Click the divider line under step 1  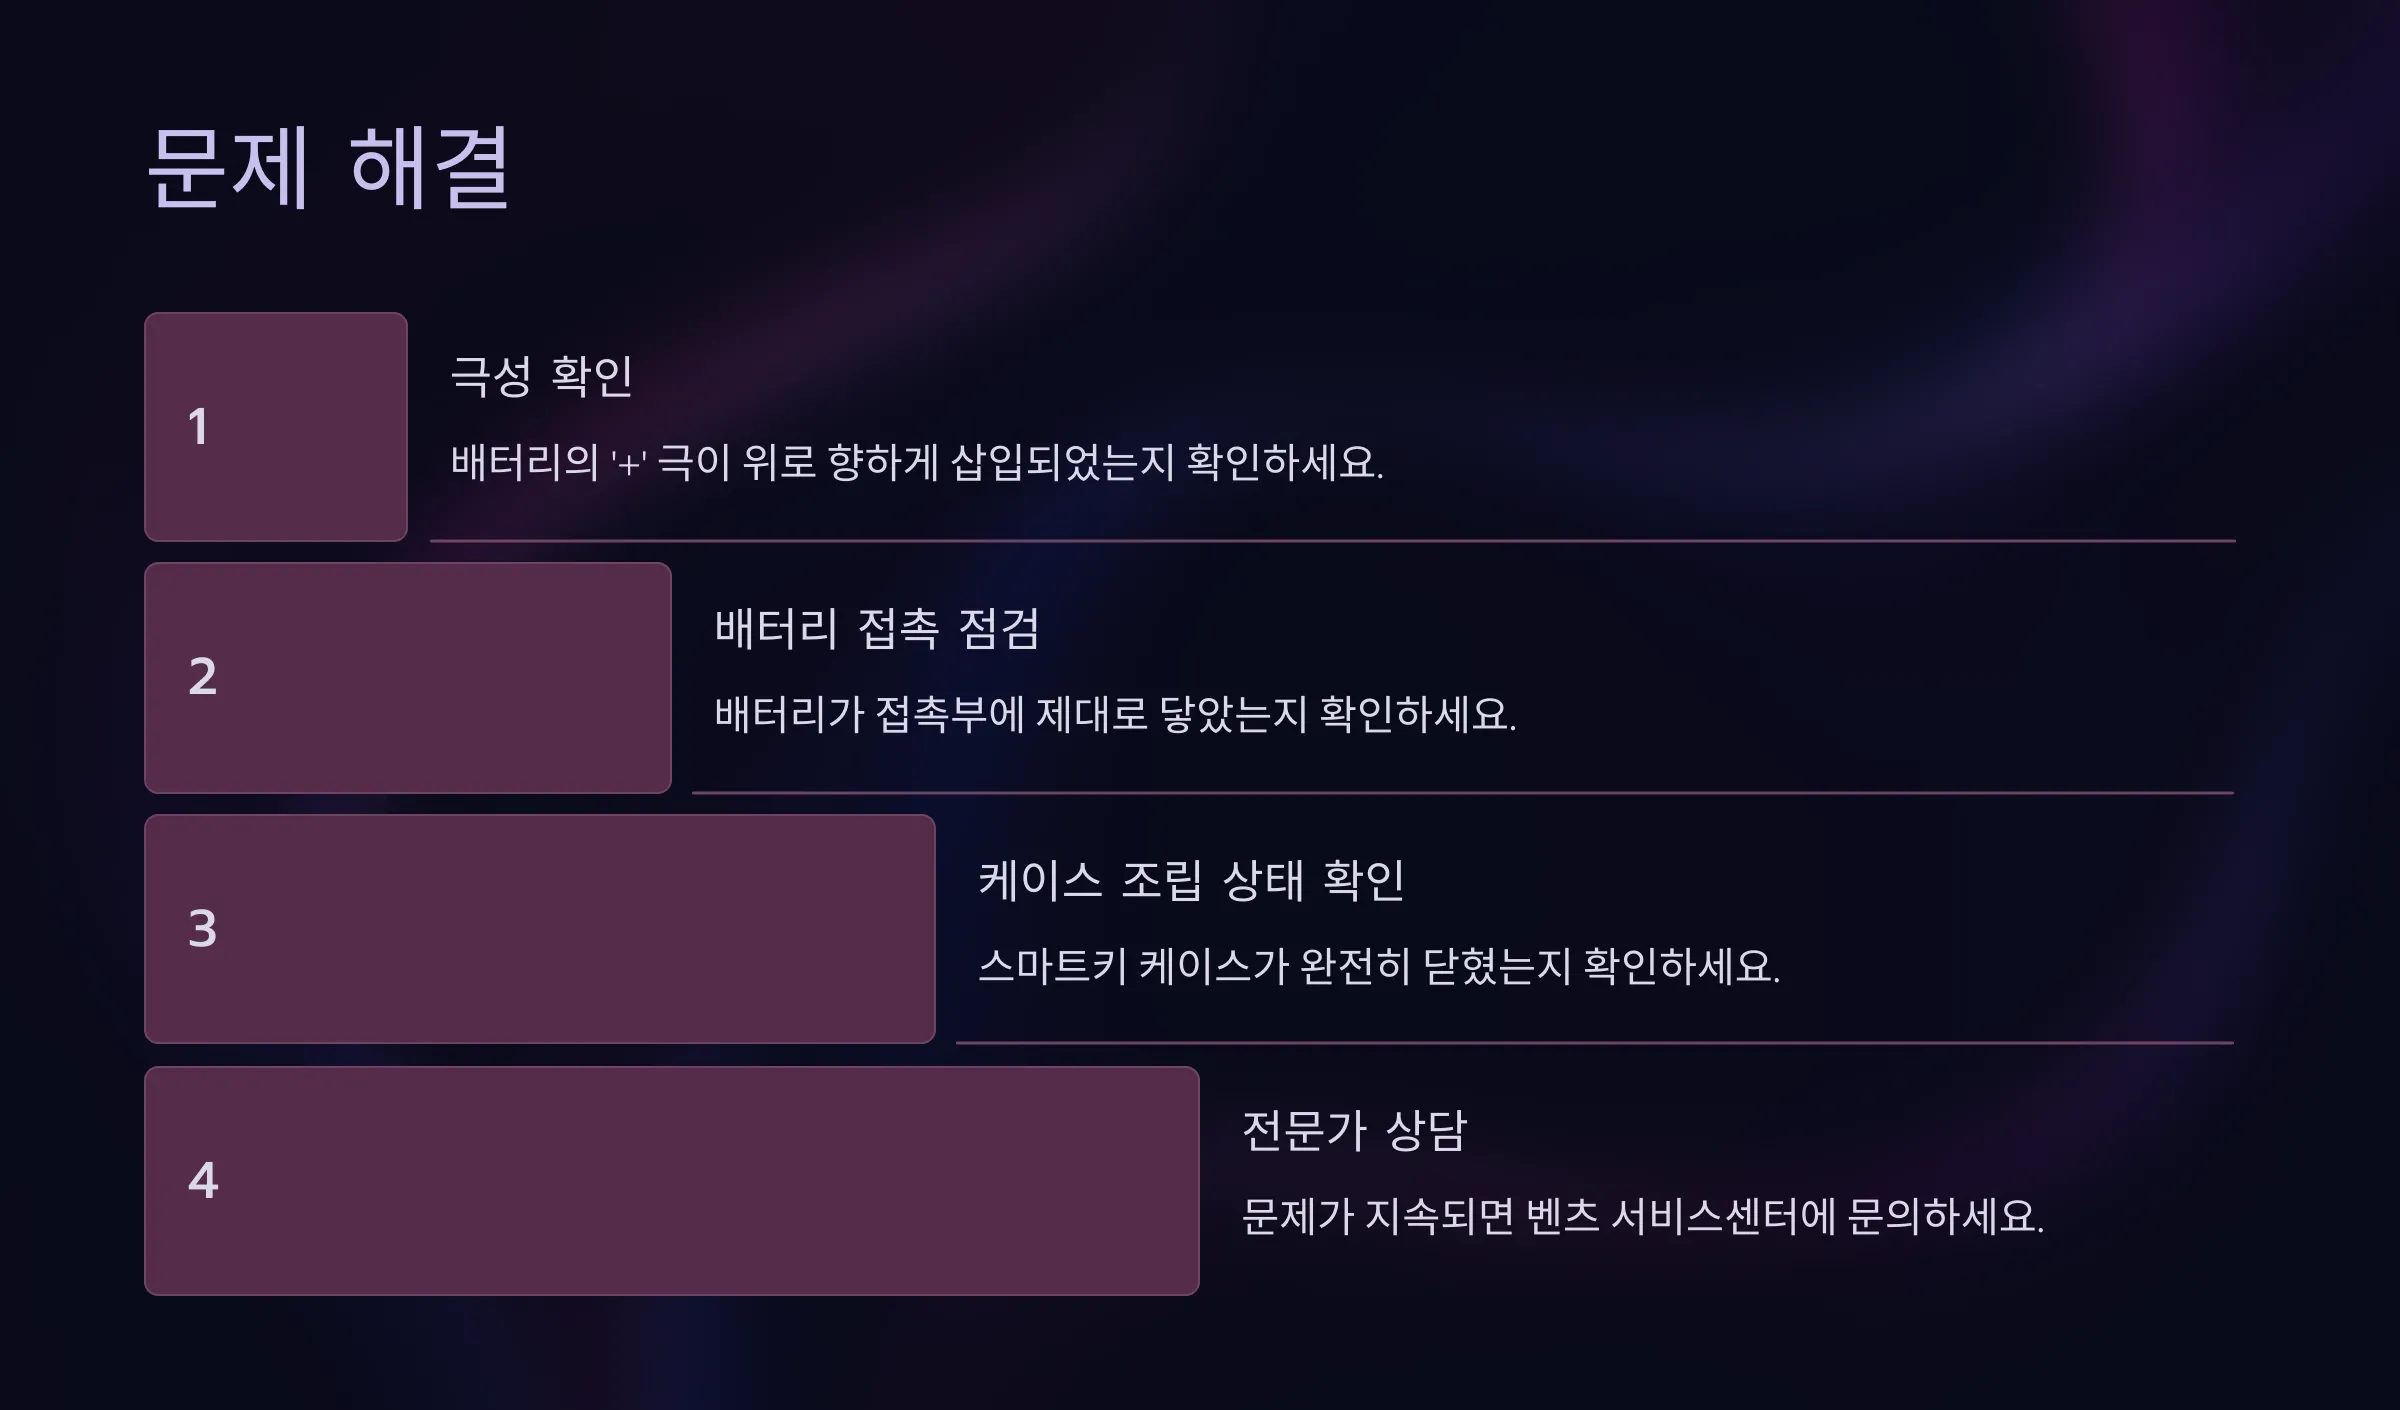click(1332, 541)
